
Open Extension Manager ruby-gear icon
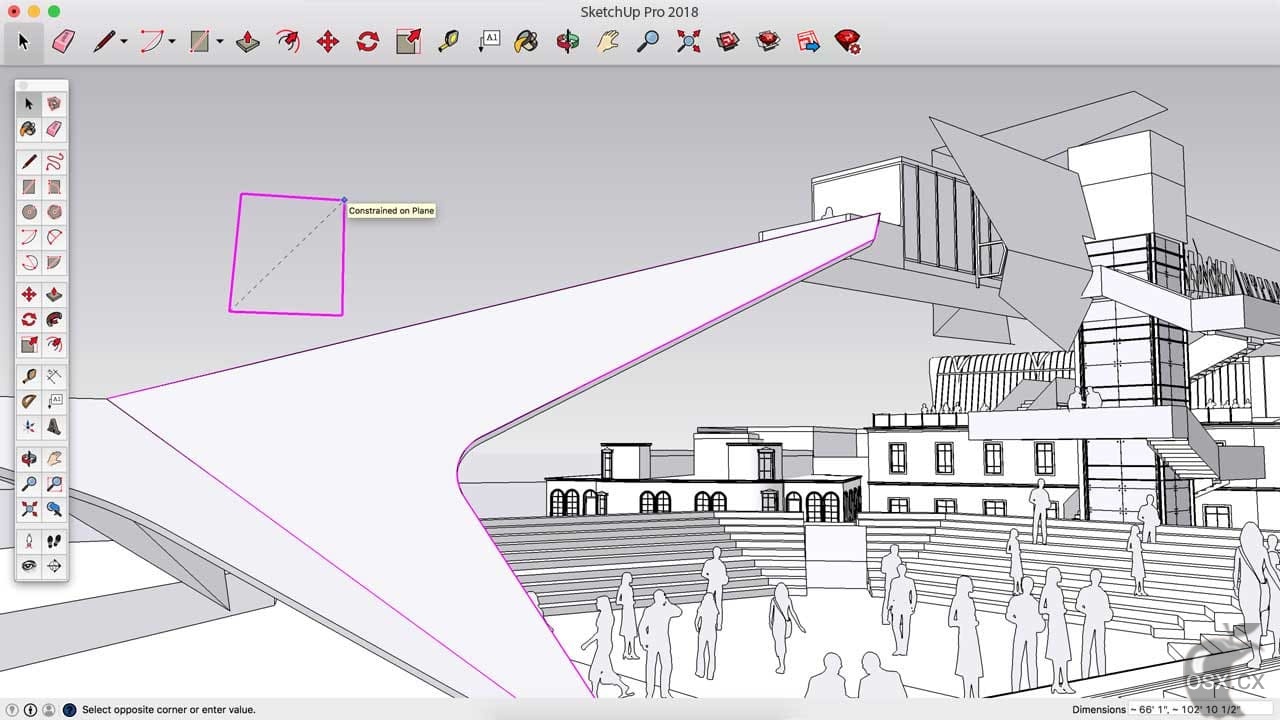[848, 41]
